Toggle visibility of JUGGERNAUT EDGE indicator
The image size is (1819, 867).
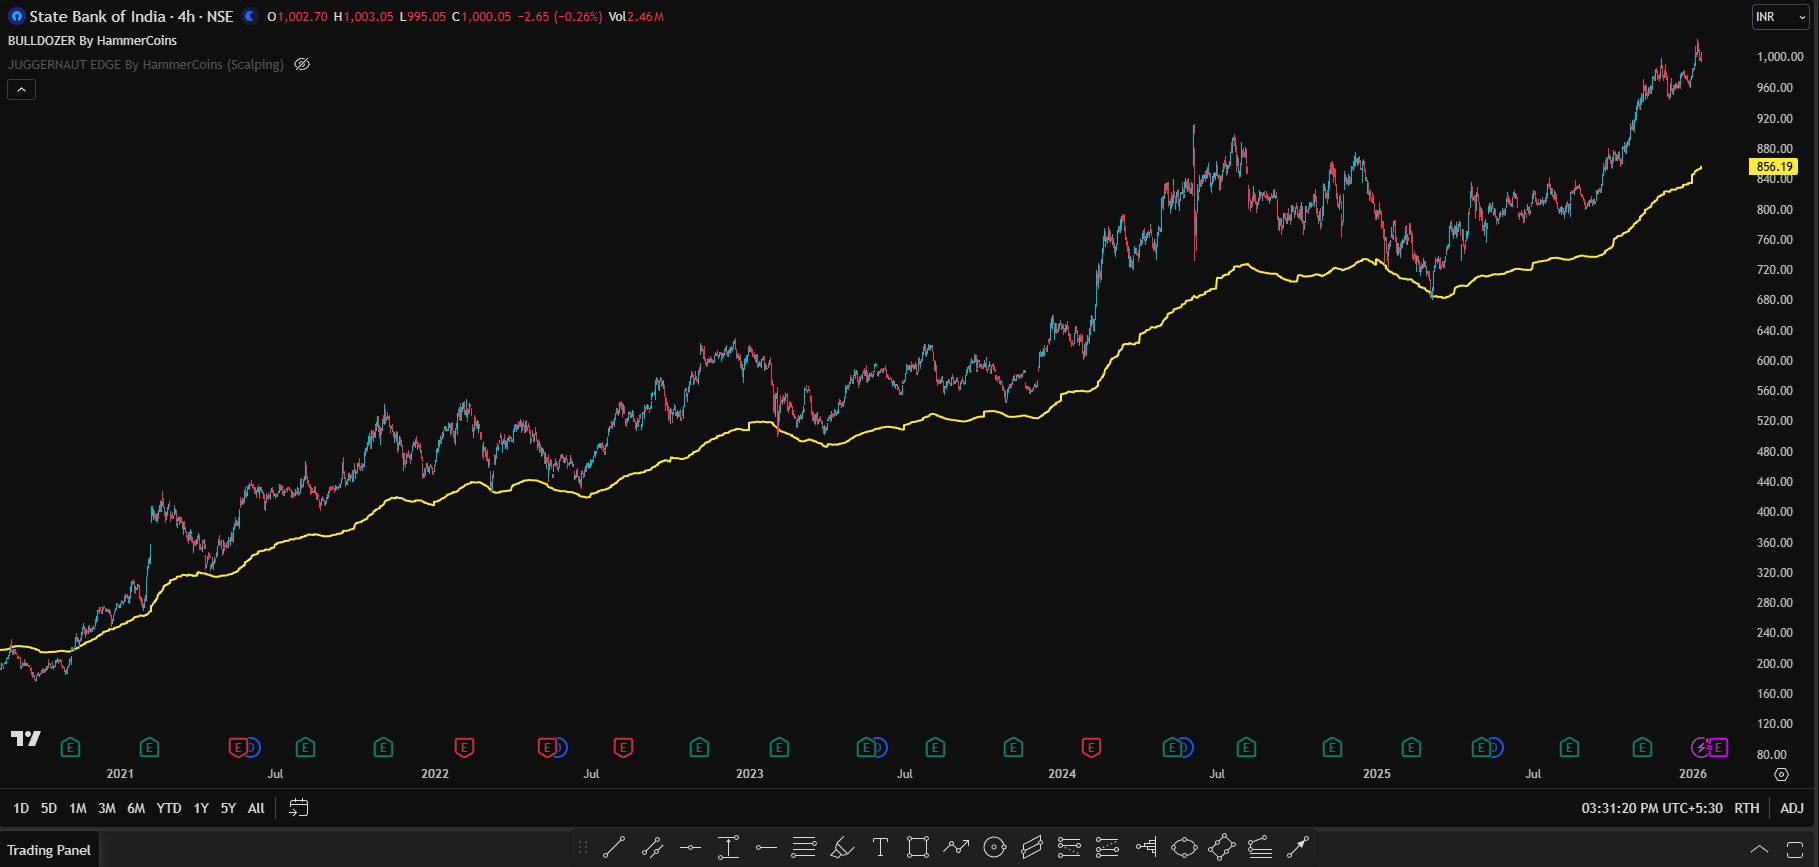(302, 64)
